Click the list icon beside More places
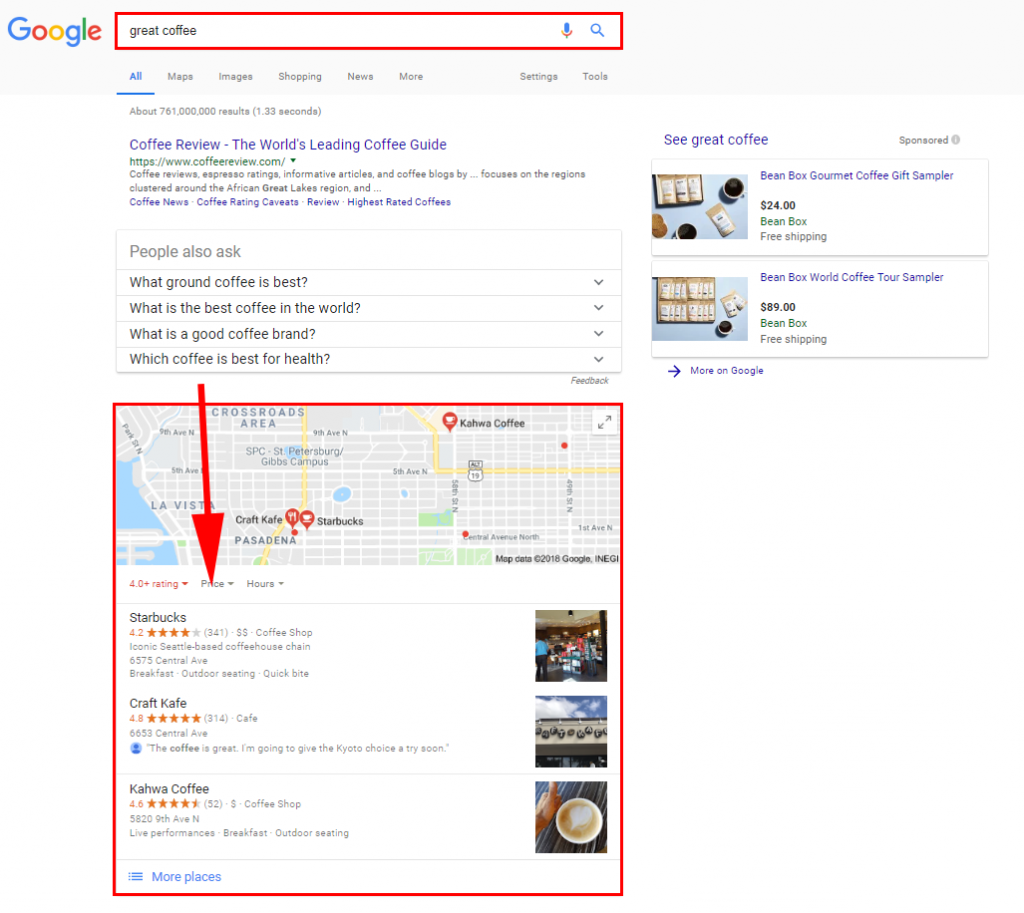 point(136,876)
